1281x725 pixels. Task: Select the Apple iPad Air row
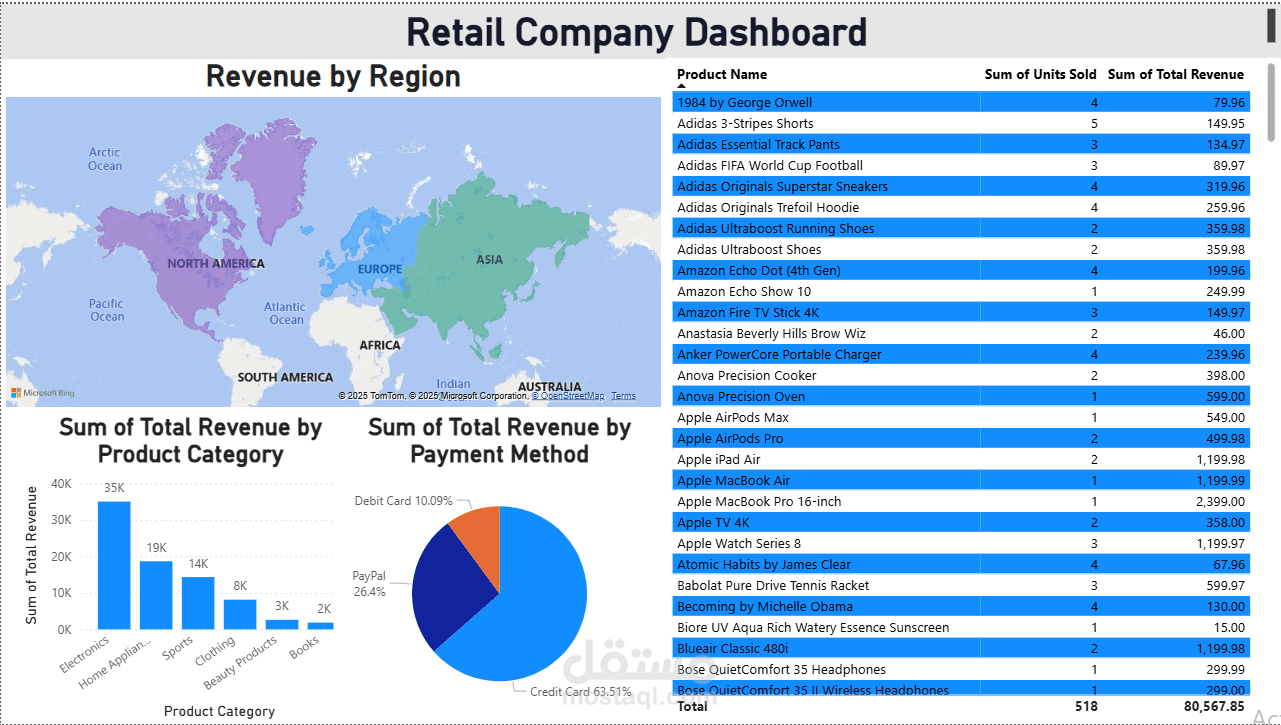961,459
